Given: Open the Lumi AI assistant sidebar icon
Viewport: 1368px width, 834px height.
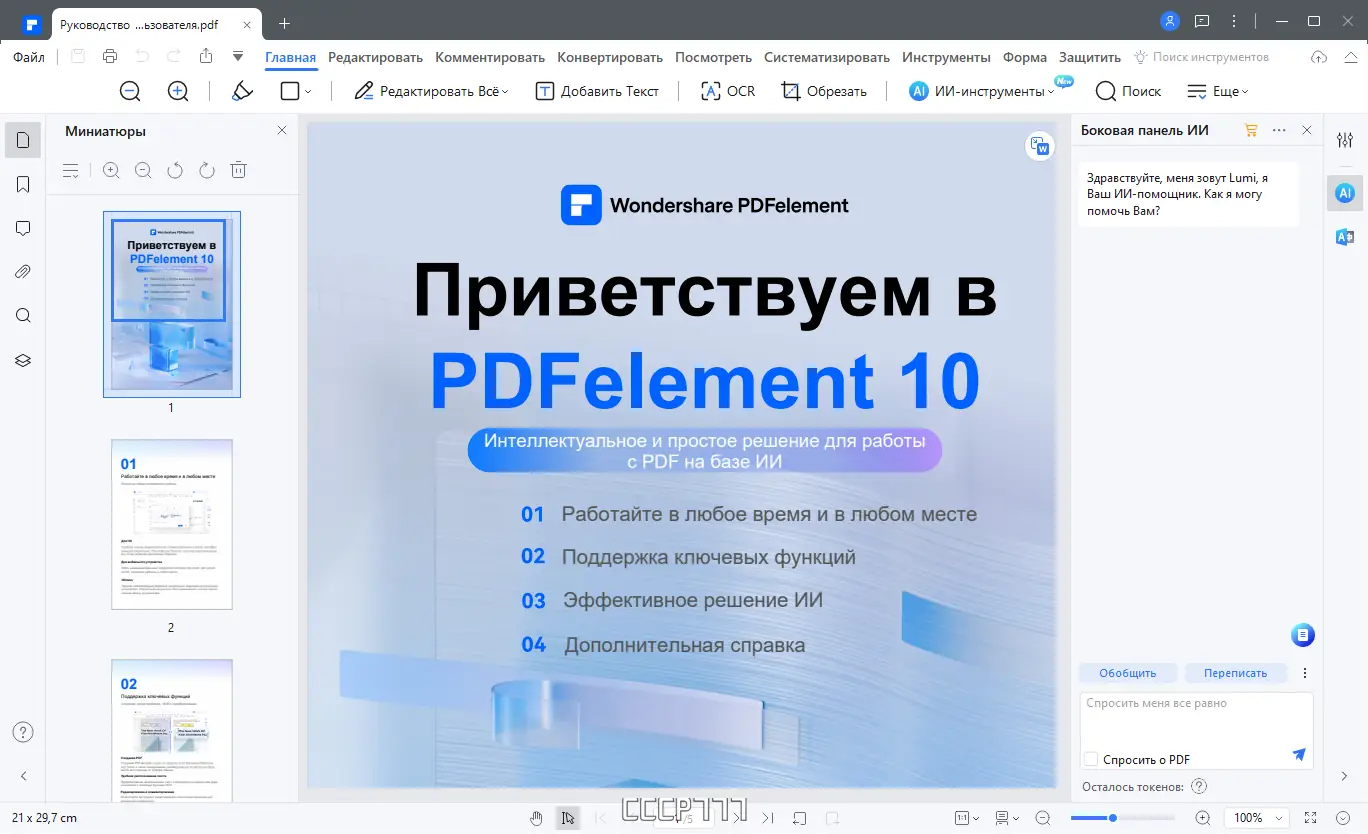Looking at the screenshot, I should click(1344, 192).
